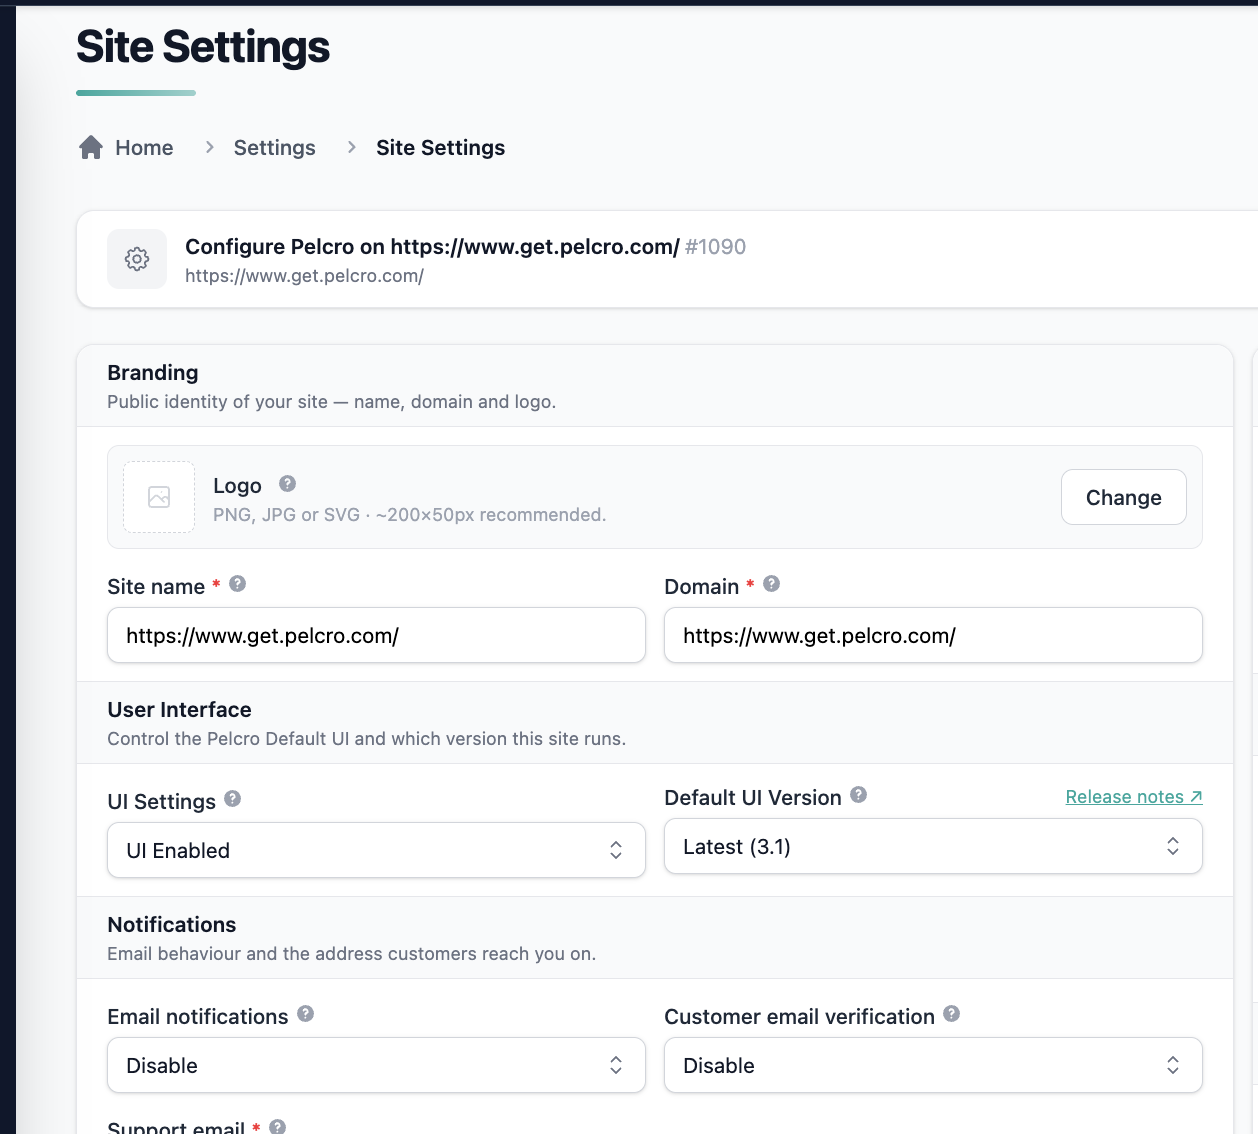Focus the Domain input field
Image resolution: width=1258 pixels, height=1134 pixels.
coord(933,635)
